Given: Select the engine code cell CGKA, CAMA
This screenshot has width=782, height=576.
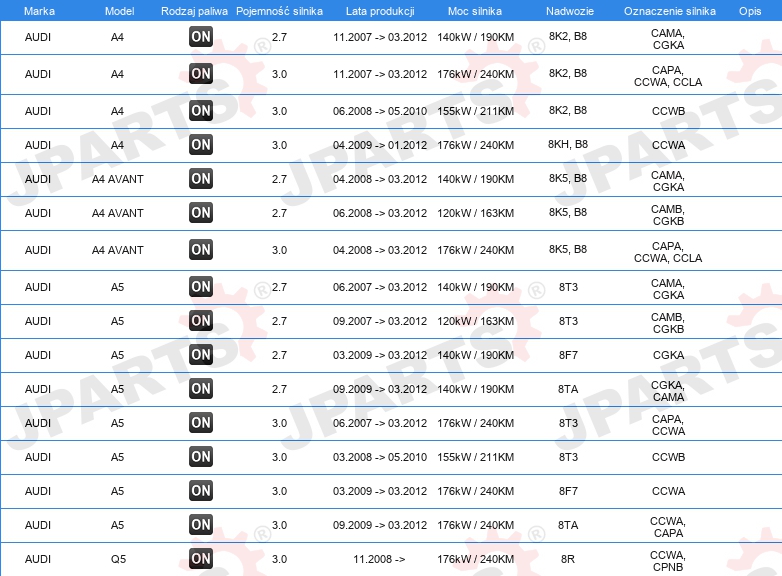Looking at the screenshot, I should point(668,391).
